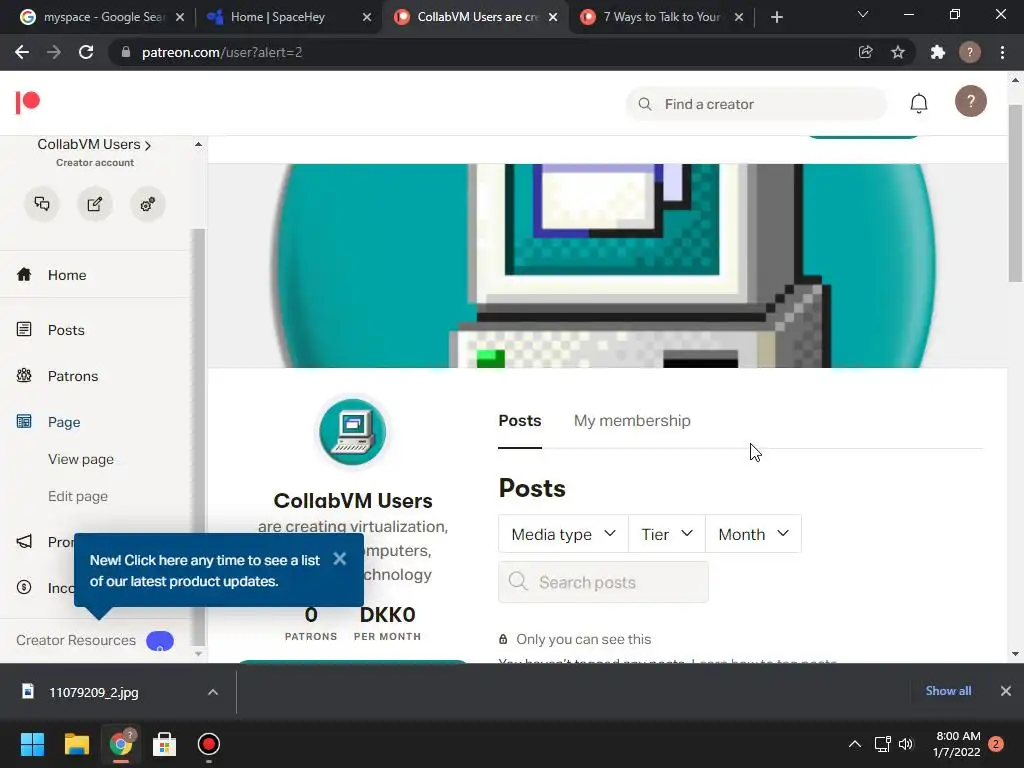This screenshot has width=1024, height=768.
Task: Expand the CollabVM Users account chevron
Action: point(148,145)
